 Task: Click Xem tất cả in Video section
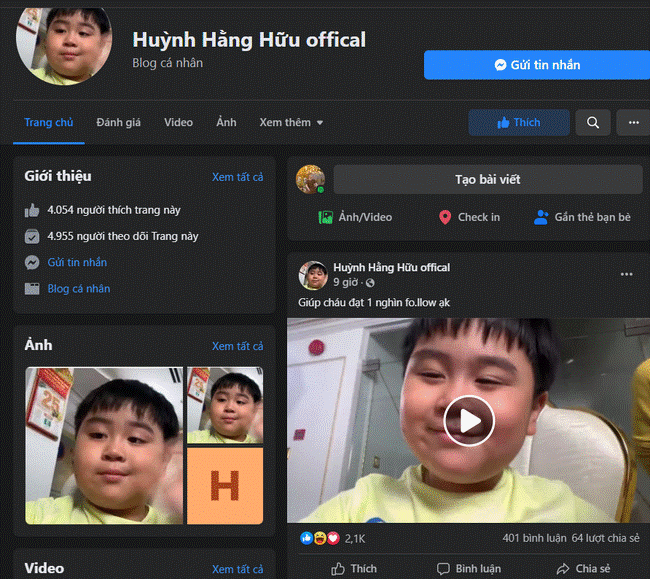238,569
